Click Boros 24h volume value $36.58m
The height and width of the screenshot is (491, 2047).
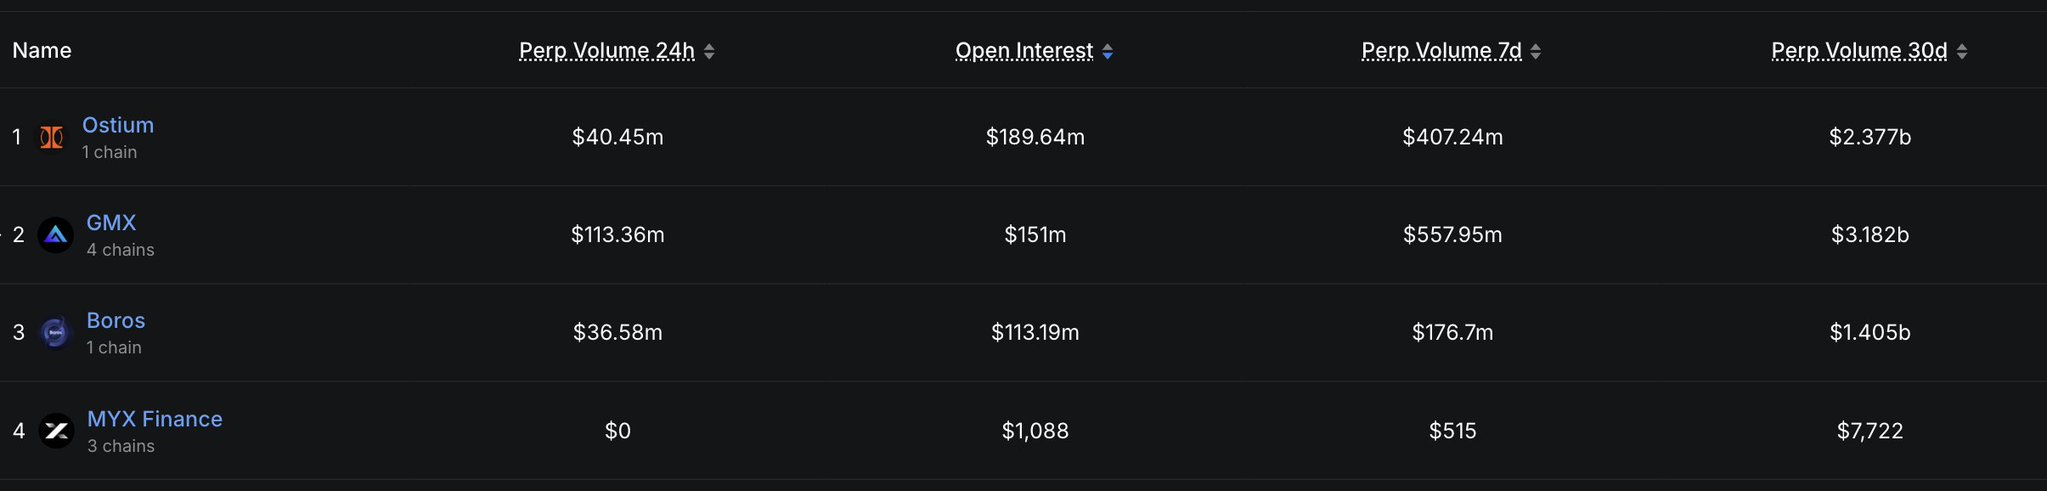pyautogui.click(x=618, y=333)
